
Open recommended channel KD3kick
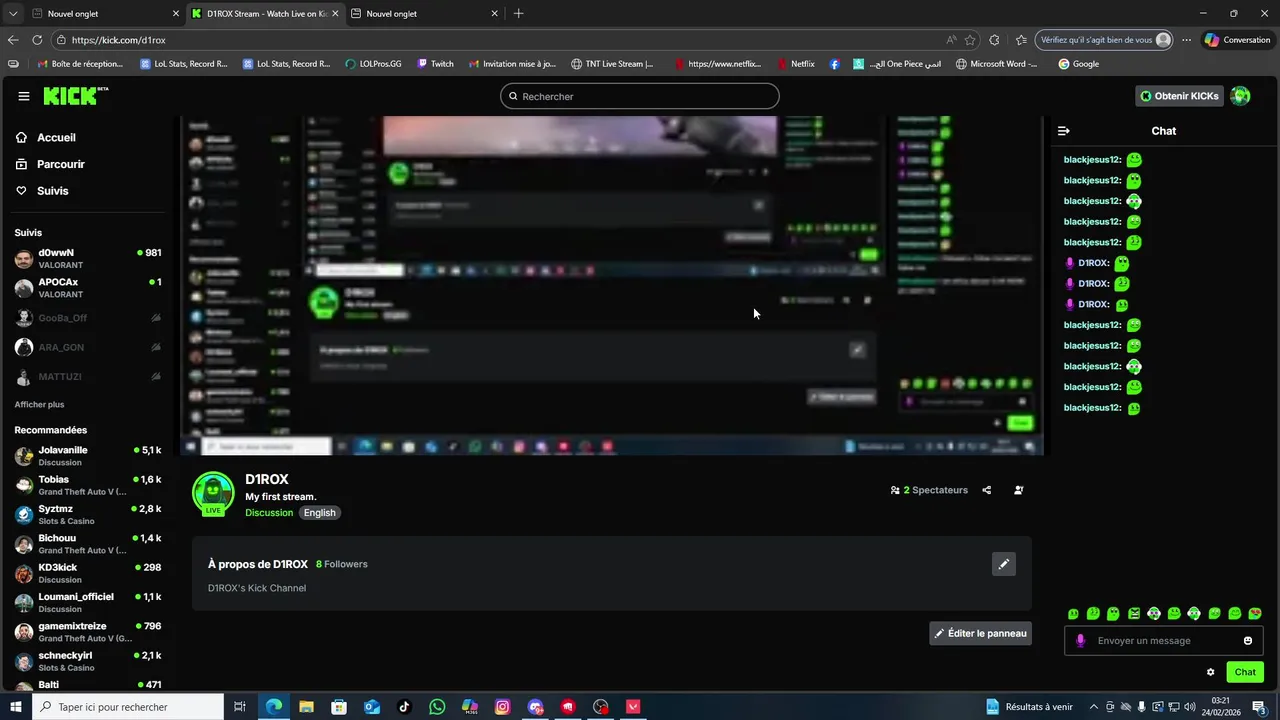pos(88,573)
